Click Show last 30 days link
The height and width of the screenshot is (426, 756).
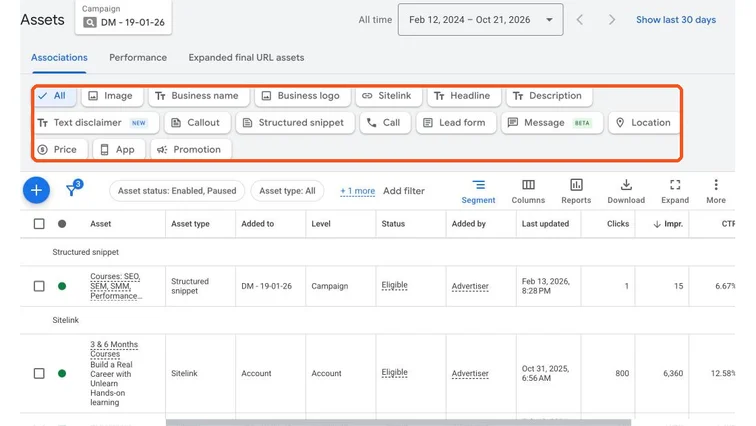676,20
